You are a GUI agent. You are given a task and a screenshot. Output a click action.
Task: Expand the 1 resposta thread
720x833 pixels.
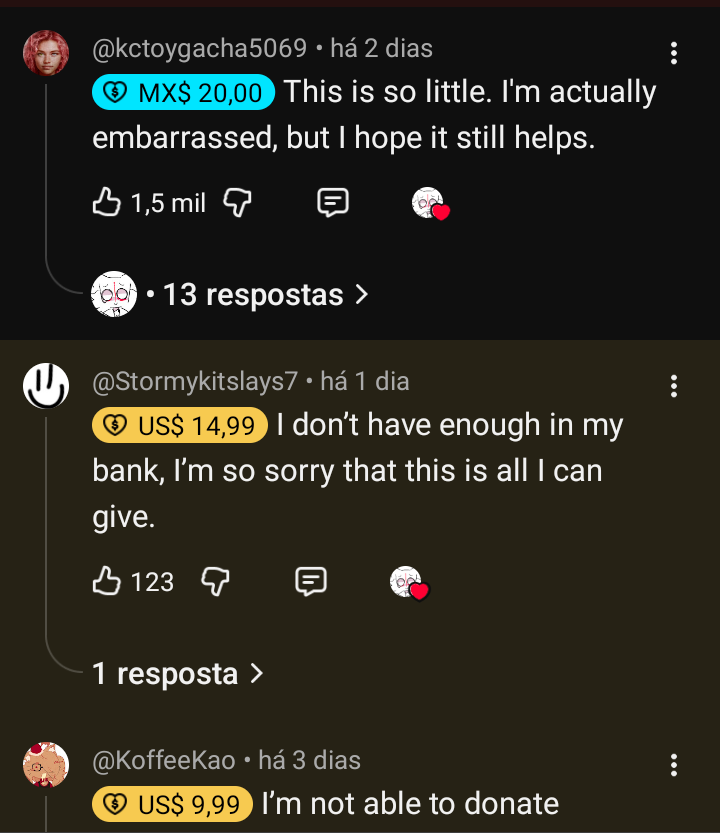pyautogui.click(x=178, y=673)
